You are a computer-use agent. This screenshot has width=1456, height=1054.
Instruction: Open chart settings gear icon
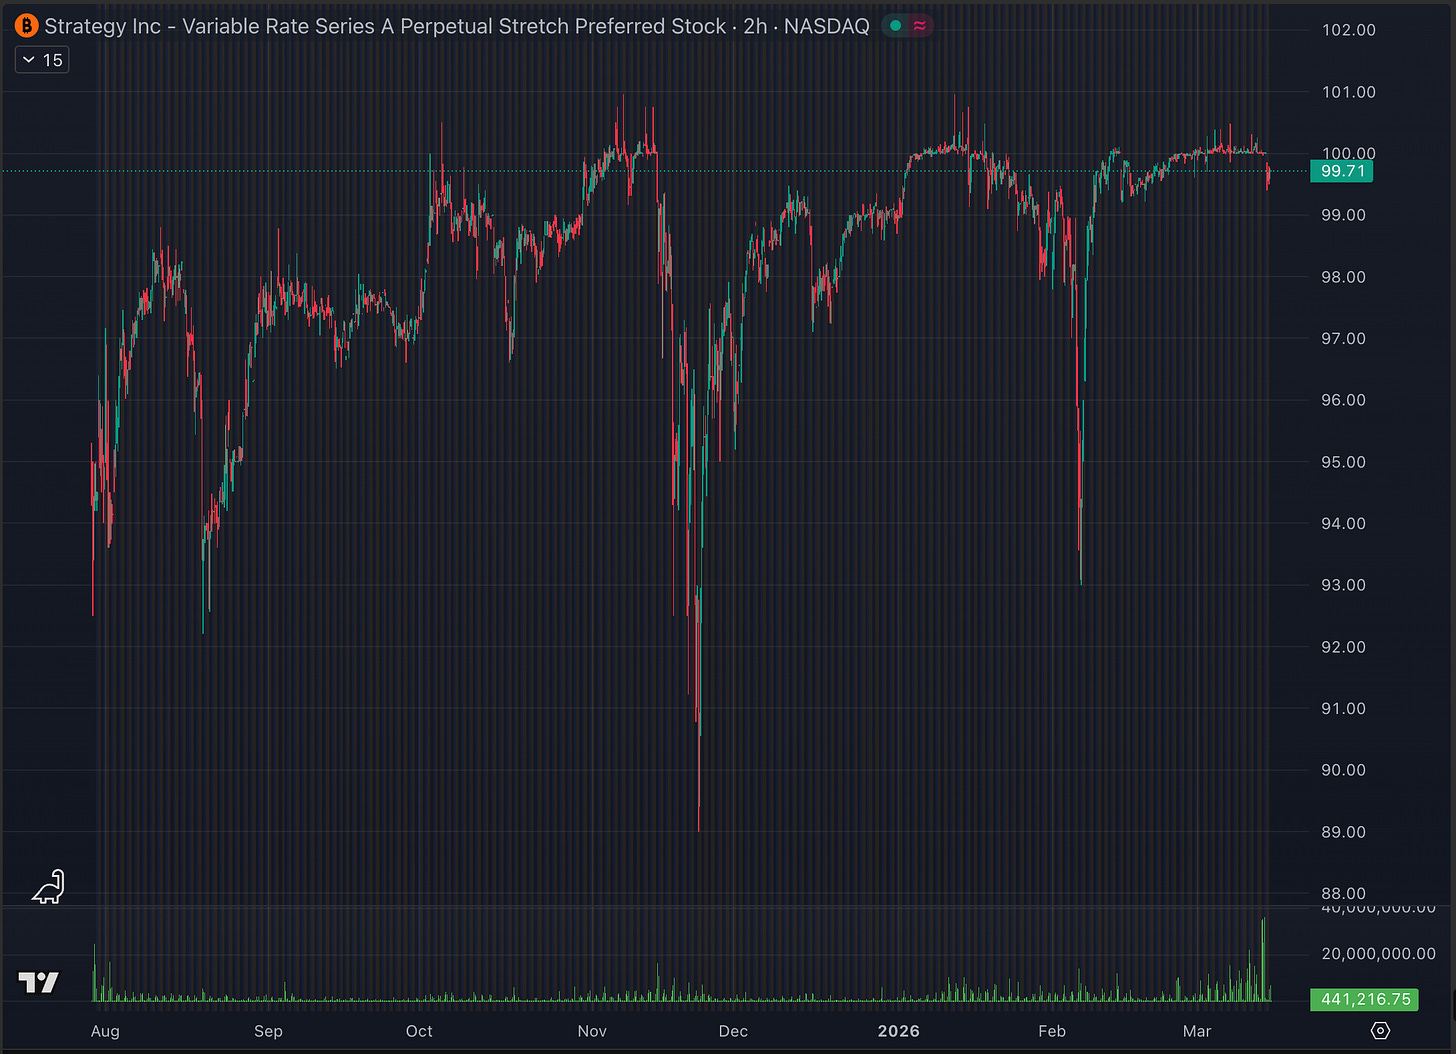(x=1381, y=1030)
